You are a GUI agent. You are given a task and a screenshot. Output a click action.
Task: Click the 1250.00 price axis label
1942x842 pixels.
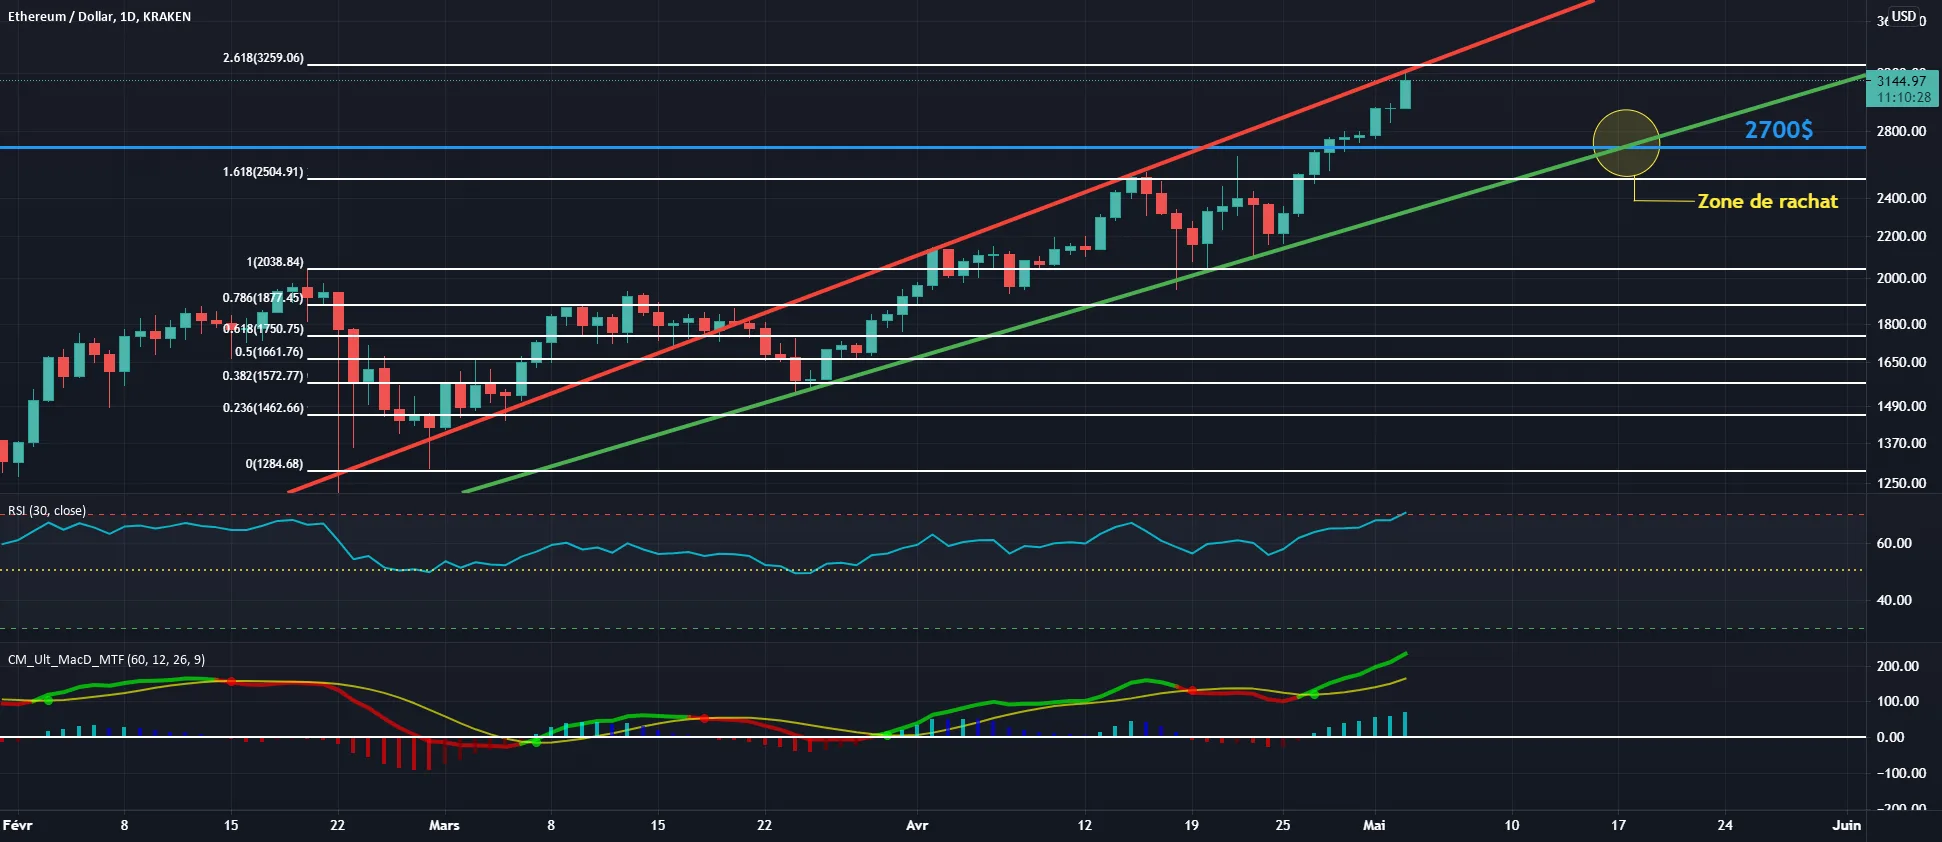coord(1901,483)
